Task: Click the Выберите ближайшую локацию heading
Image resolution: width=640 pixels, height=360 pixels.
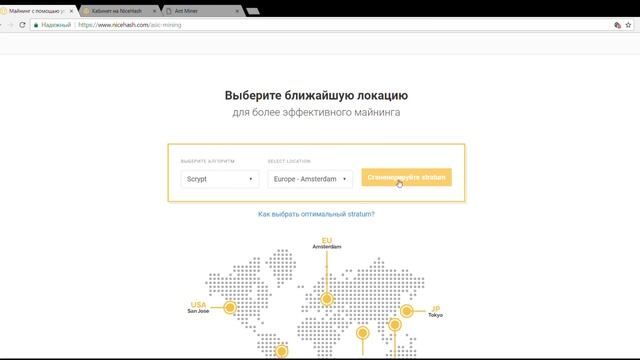Action: 316,95
